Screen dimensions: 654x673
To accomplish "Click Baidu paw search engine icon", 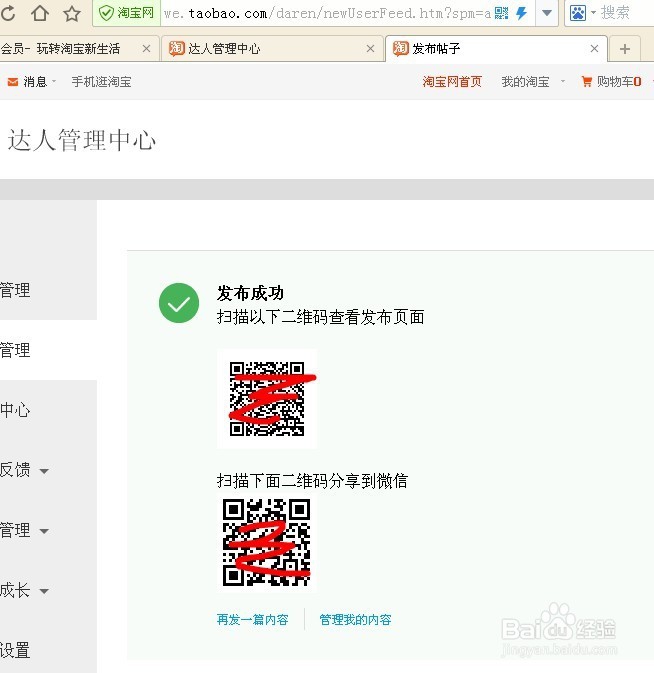I will pyautogui.click(x=578, y=13).
